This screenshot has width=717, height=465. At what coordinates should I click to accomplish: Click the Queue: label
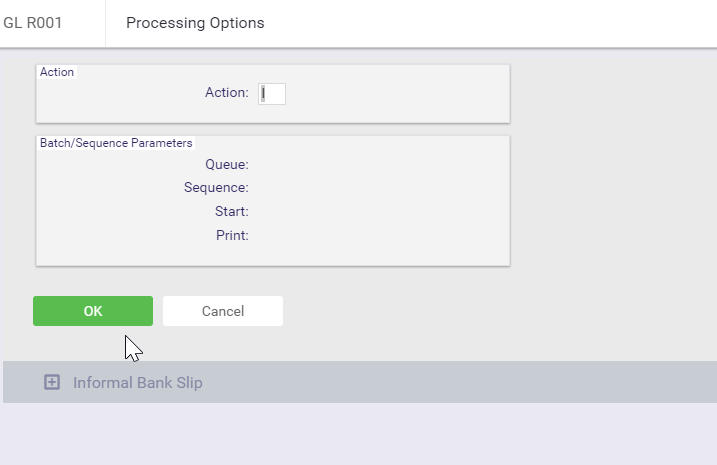click(x=227, y=165)
